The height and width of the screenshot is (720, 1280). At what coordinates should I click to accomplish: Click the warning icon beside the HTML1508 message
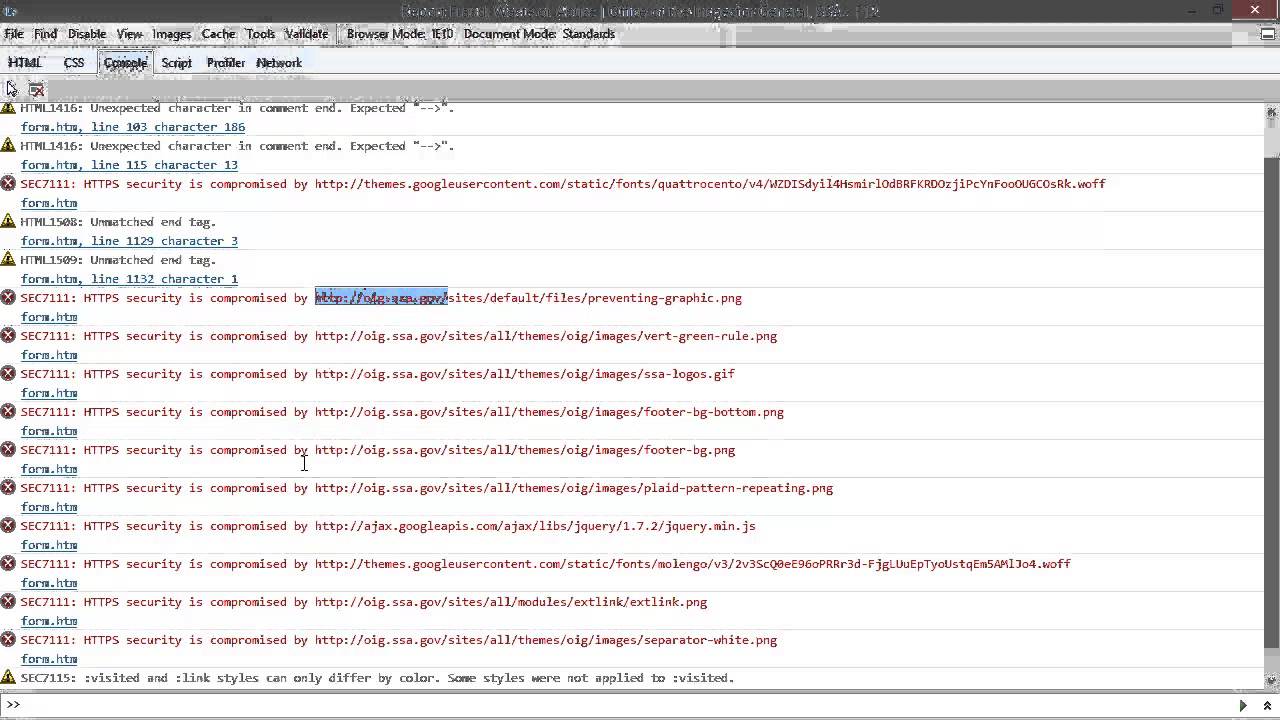tap(8, 222)
